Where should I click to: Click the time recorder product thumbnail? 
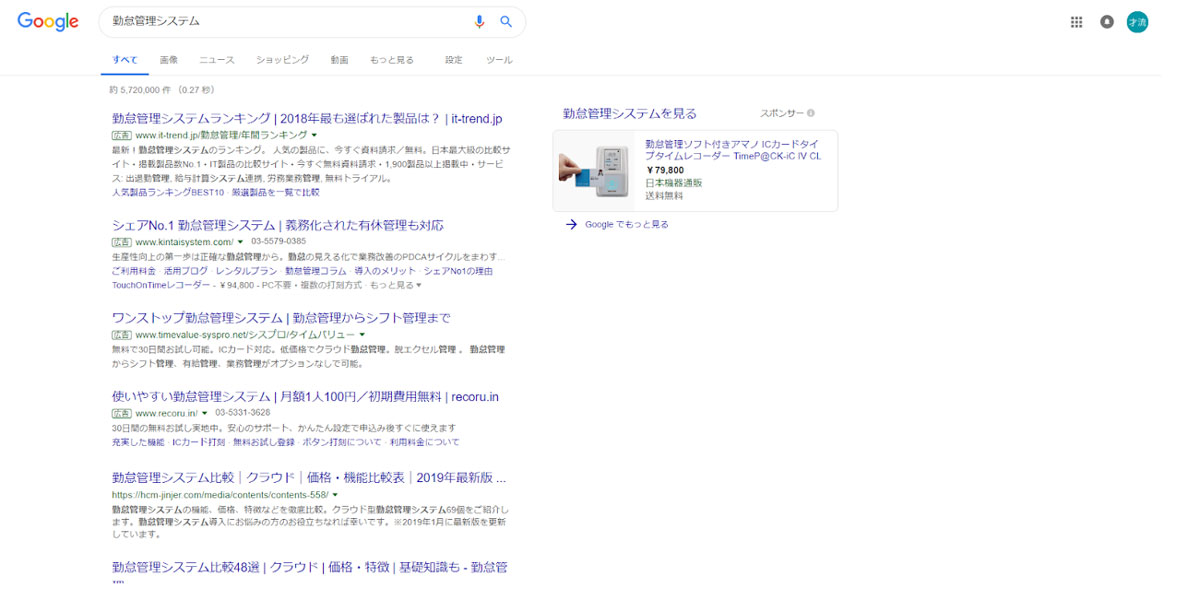click(594, 171)
